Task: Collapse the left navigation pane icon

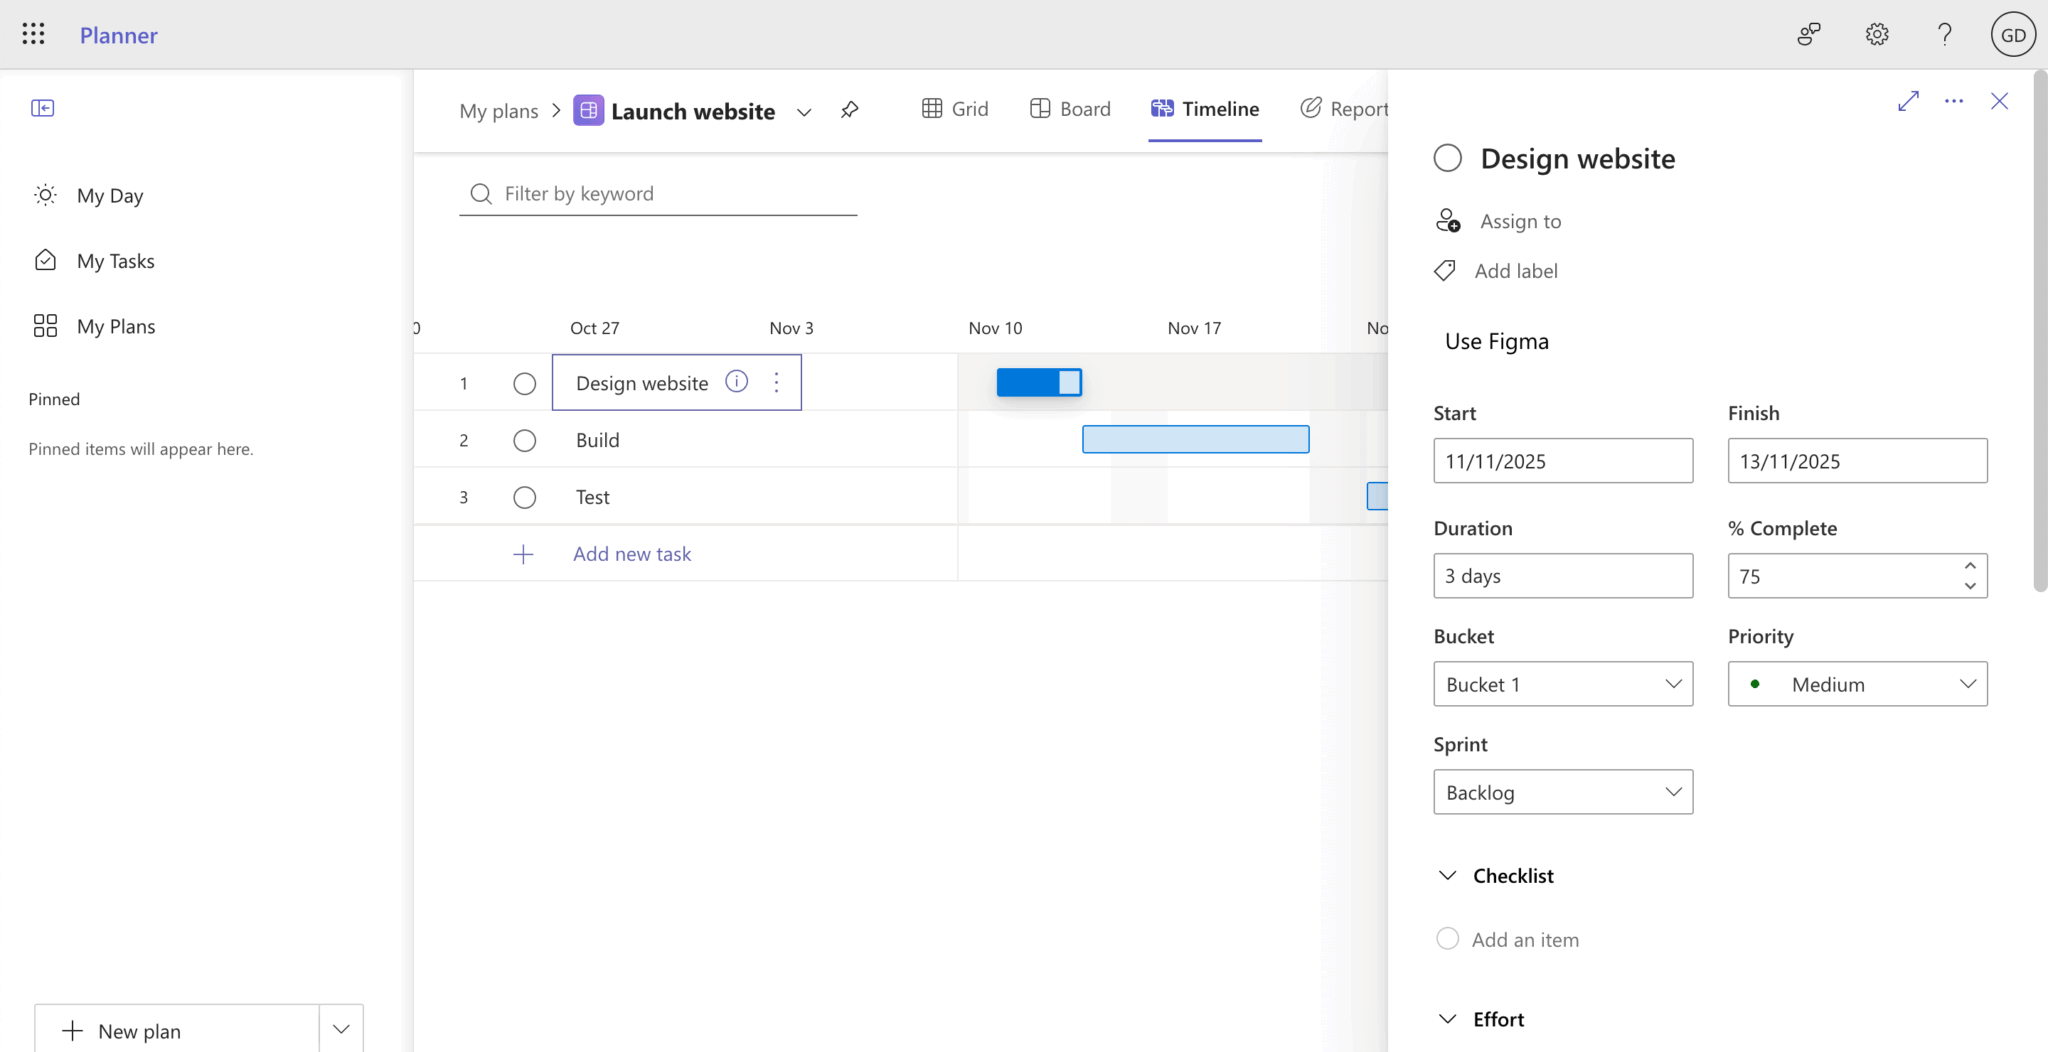Action: [43, 108]
